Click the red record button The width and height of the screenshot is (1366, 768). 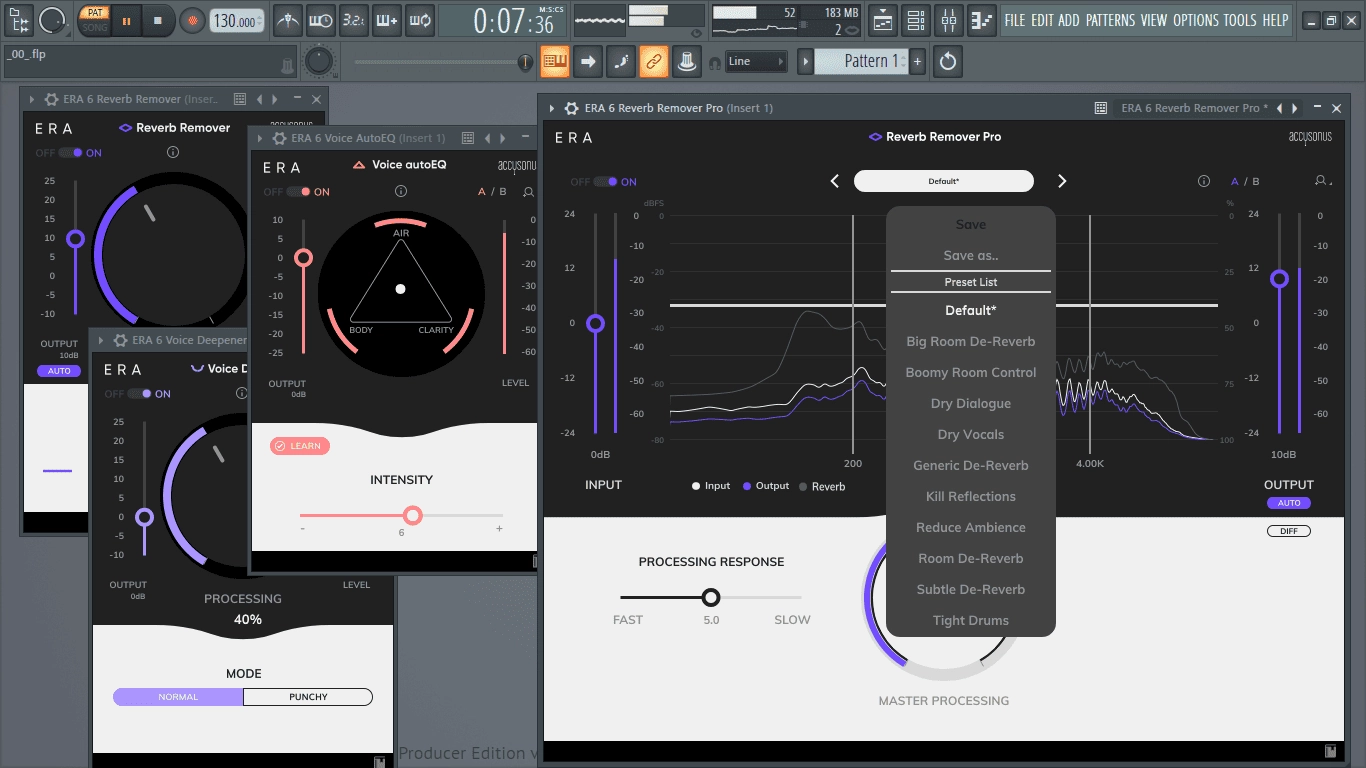coord(193,20)
